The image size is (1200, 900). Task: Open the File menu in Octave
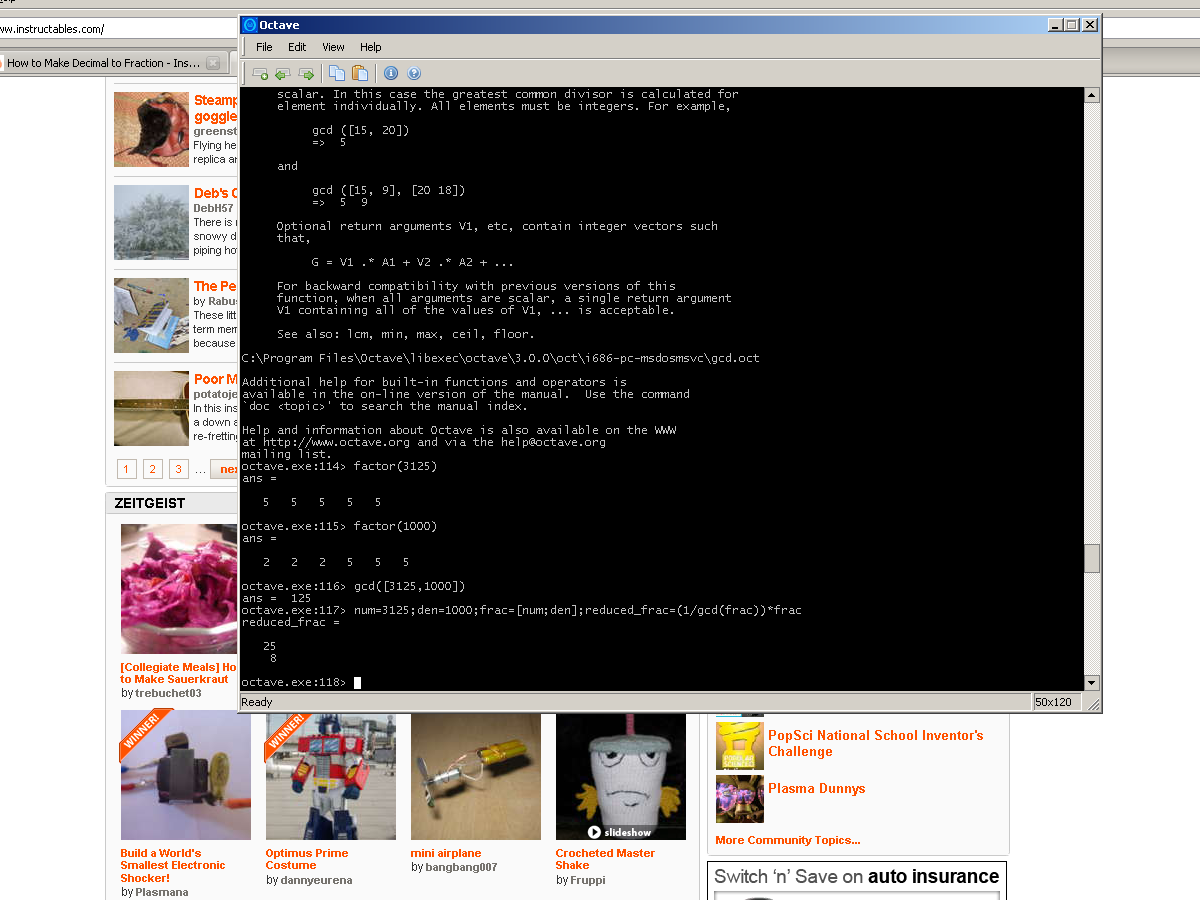263,47
